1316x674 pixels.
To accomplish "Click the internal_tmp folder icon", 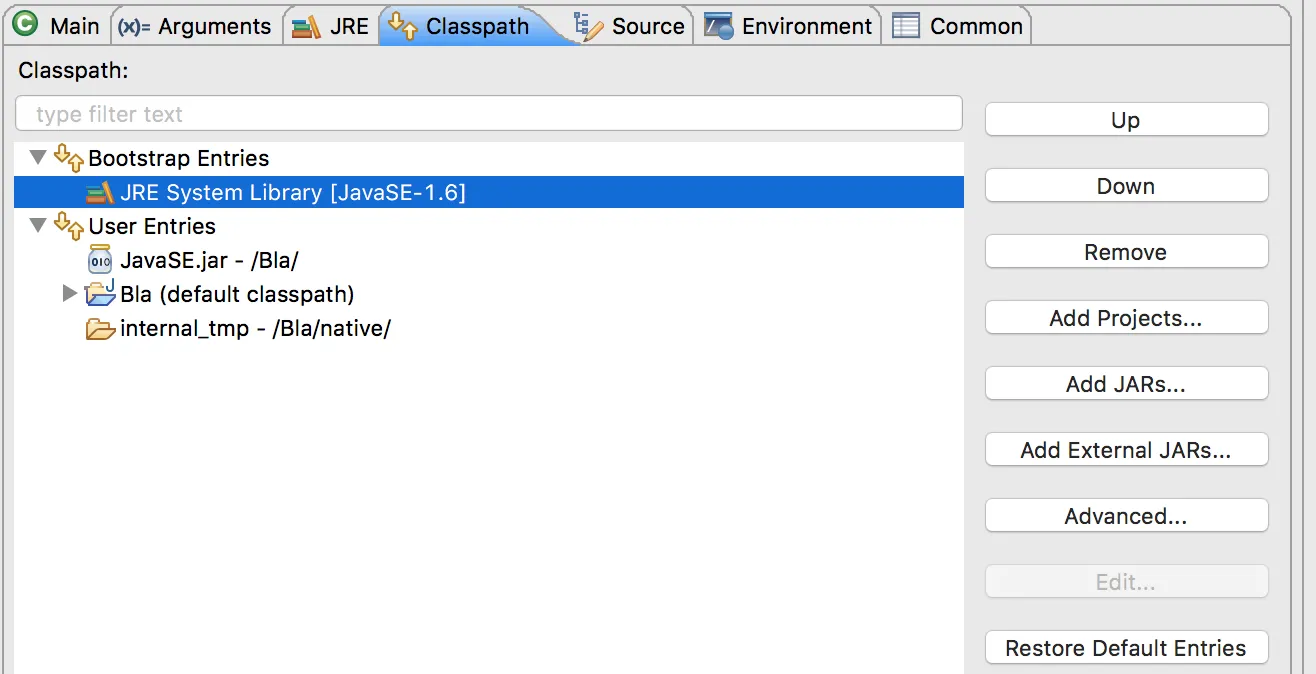I will point(100,329).
